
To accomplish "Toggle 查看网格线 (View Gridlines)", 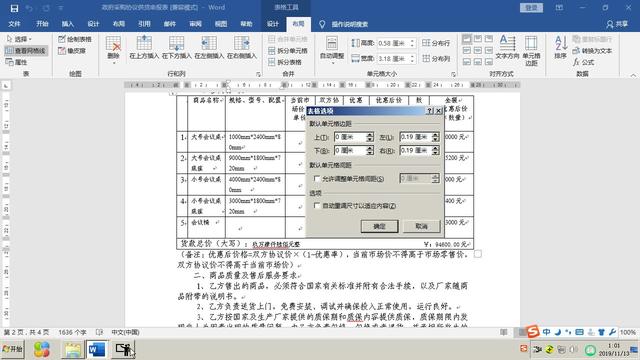I will [26, 51].
